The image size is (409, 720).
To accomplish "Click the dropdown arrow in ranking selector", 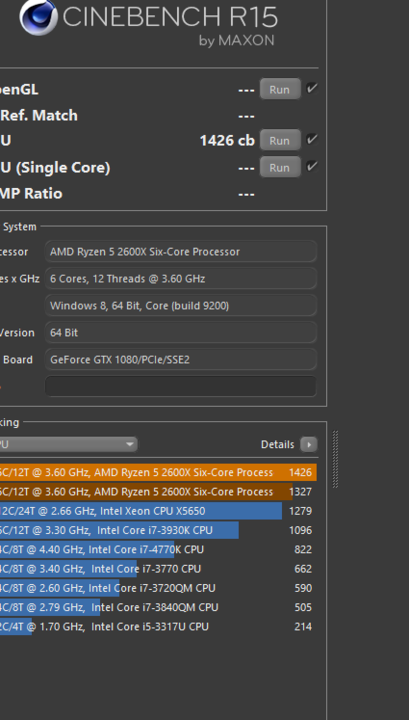I will tap(130, 444).
